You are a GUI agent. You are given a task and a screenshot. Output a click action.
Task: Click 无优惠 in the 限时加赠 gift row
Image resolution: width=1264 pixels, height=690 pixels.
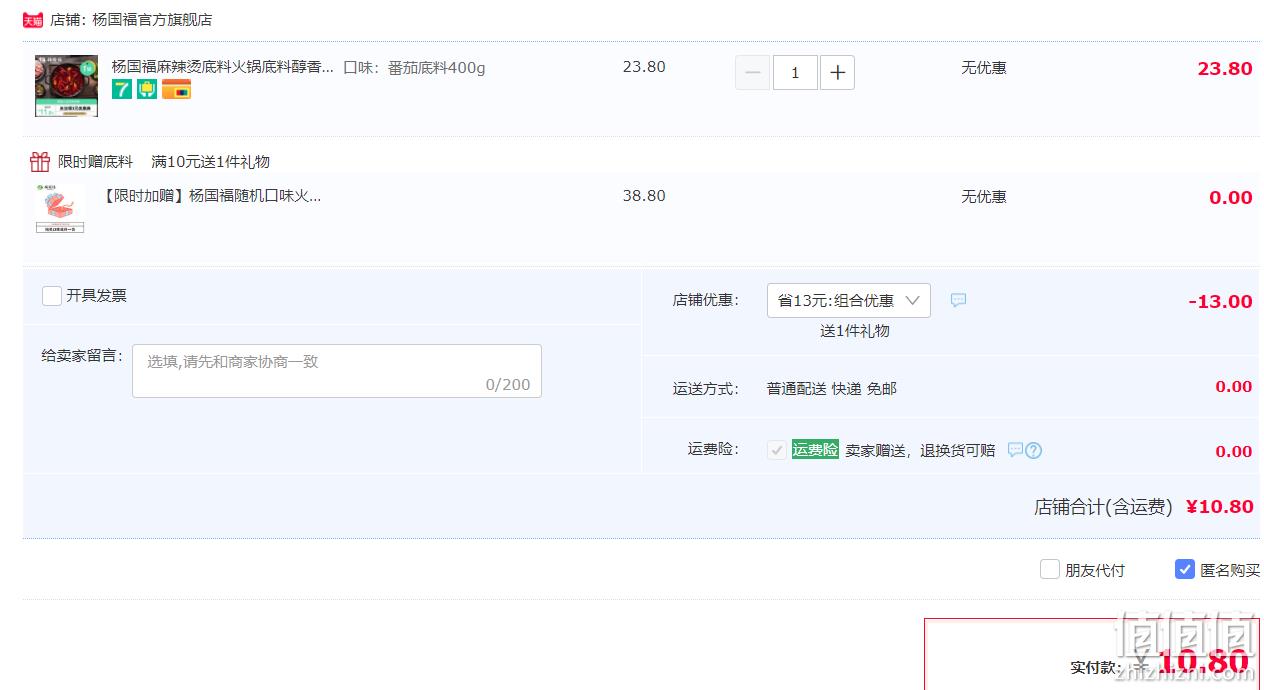(x=984, y=196)
